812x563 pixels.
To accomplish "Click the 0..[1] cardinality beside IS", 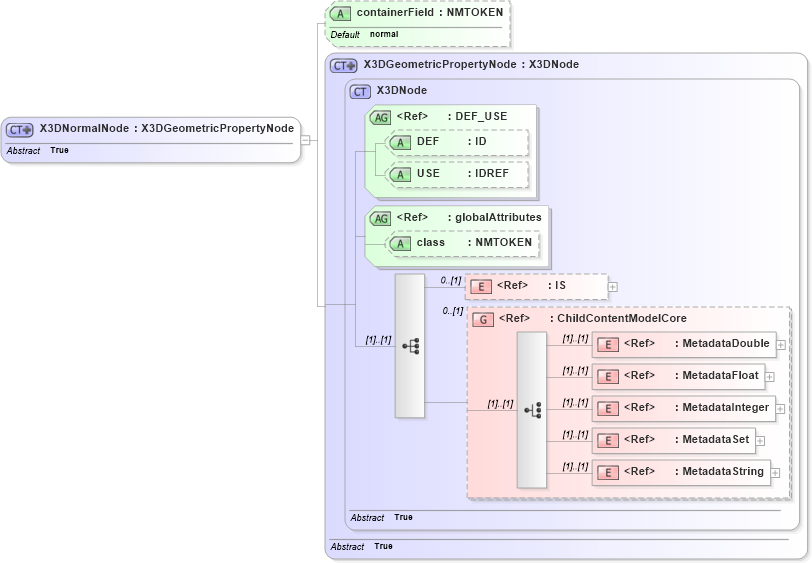I will coord(451,280).
